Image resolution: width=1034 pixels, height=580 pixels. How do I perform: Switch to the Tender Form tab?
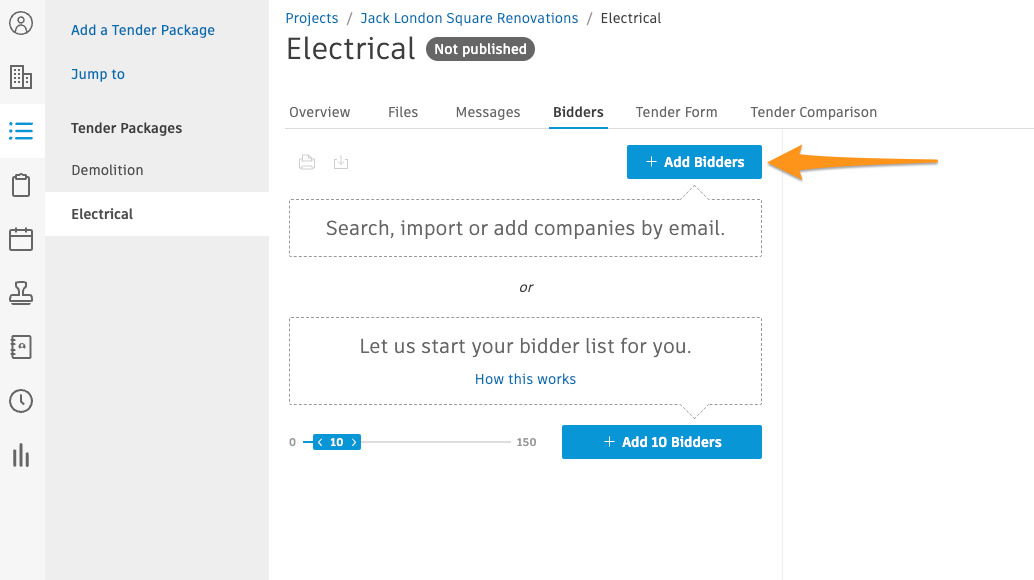[x=677, y=112]
